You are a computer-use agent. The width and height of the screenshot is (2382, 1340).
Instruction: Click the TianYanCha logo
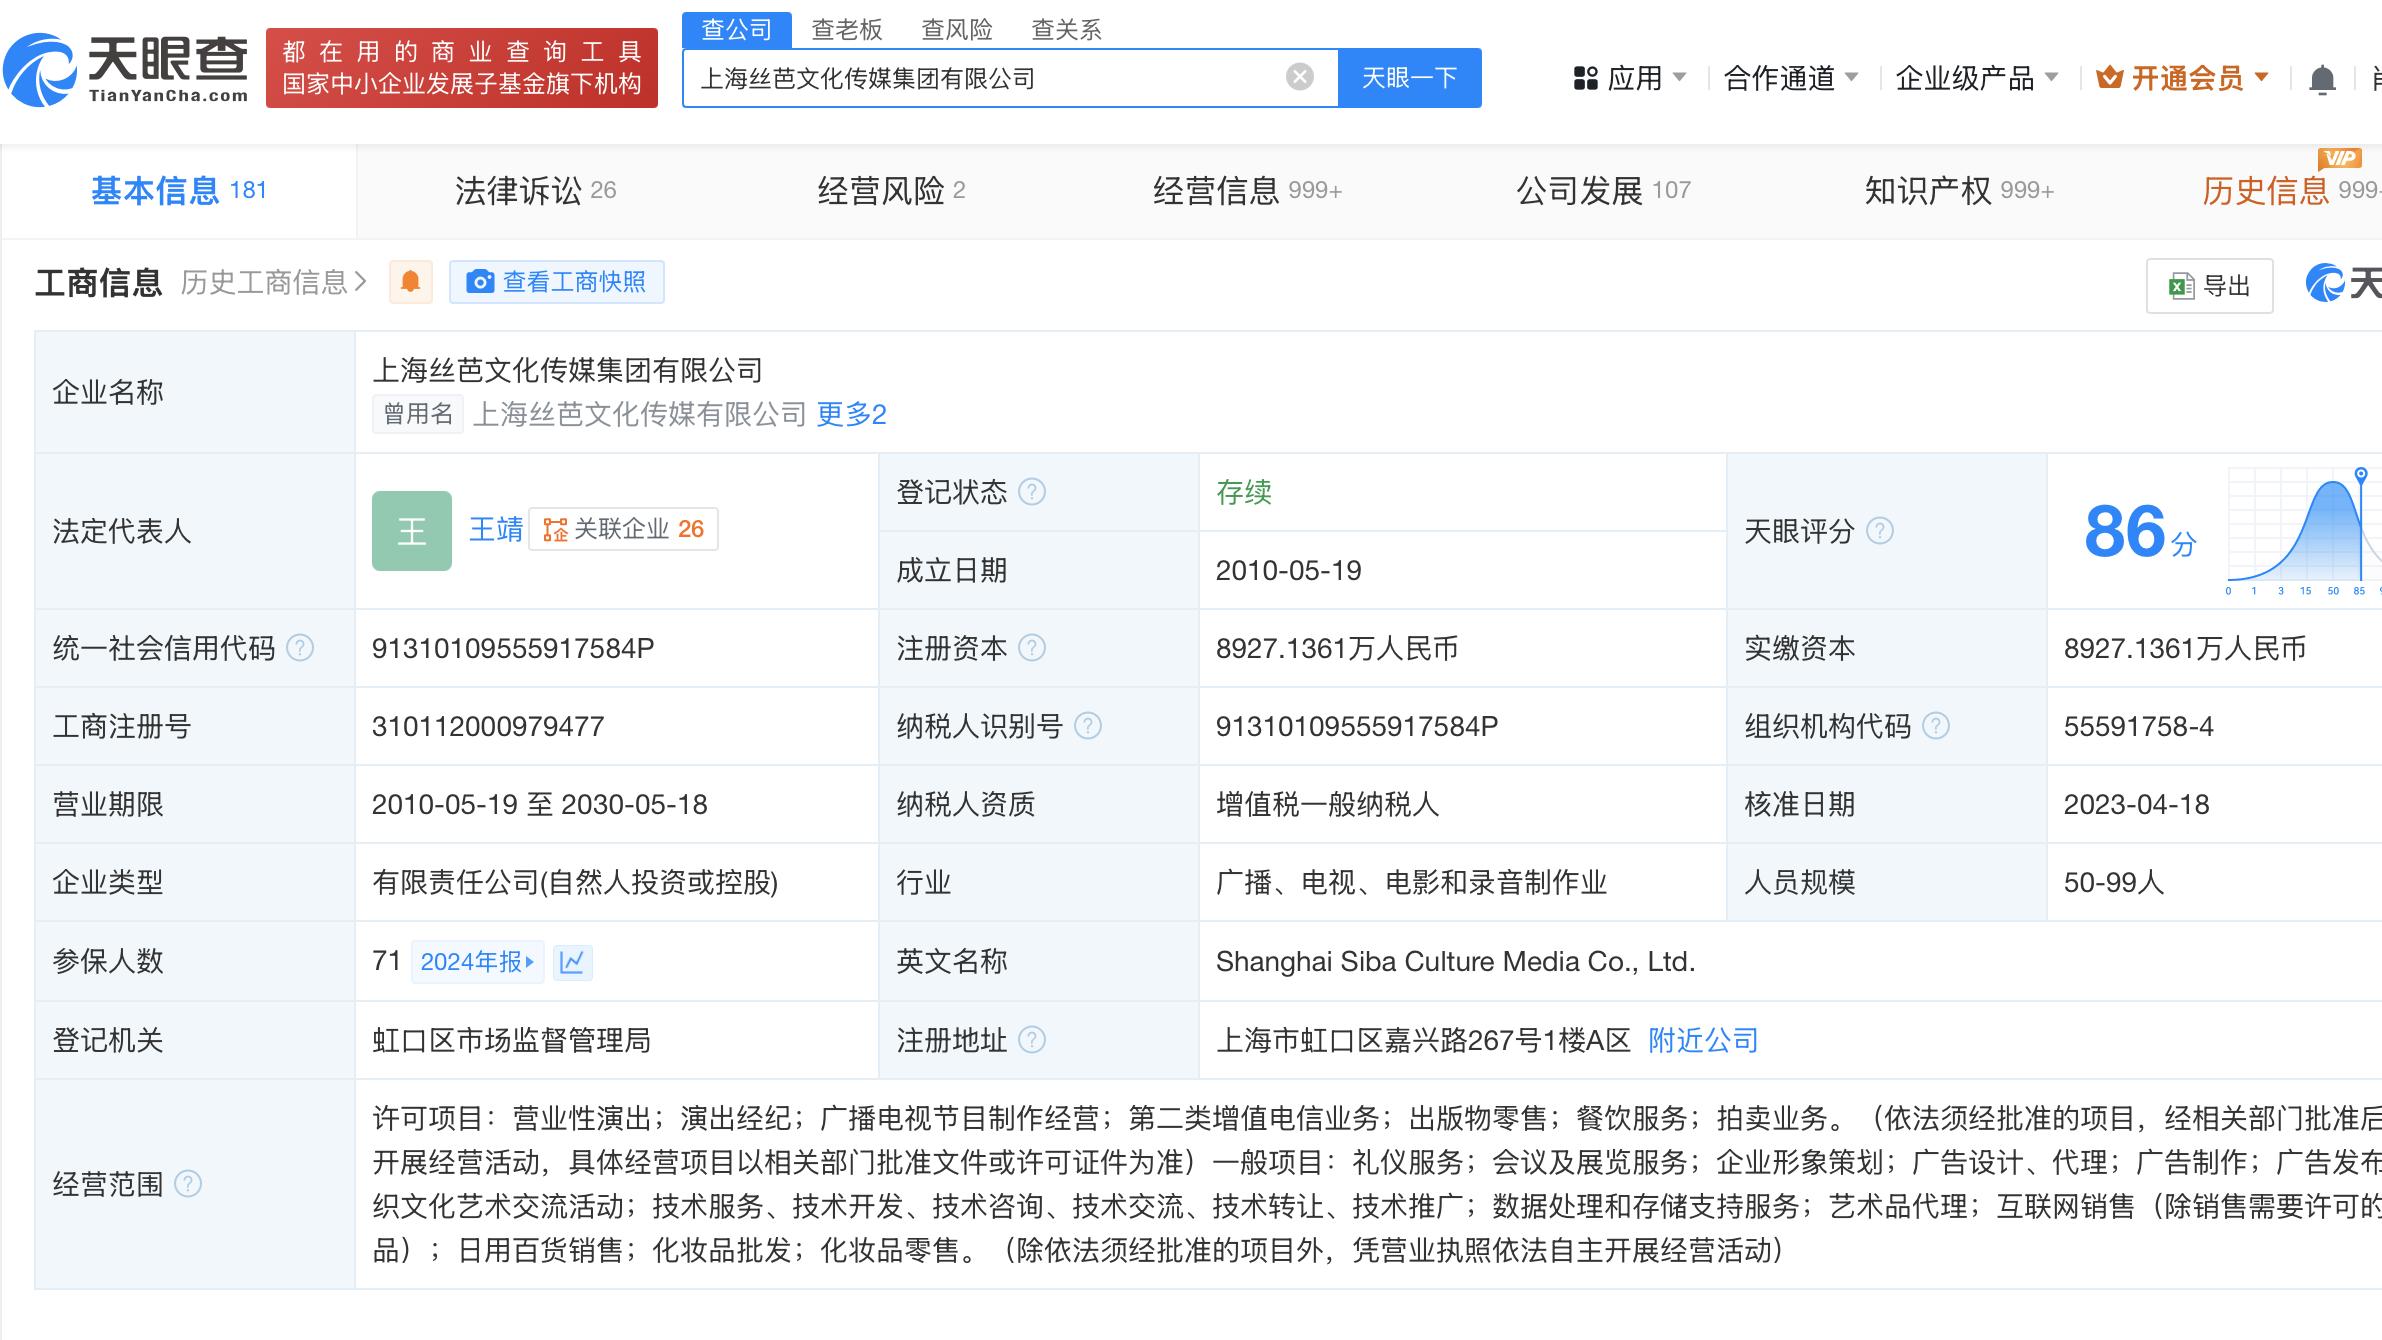pyautogui.click(x=126, y=68)
